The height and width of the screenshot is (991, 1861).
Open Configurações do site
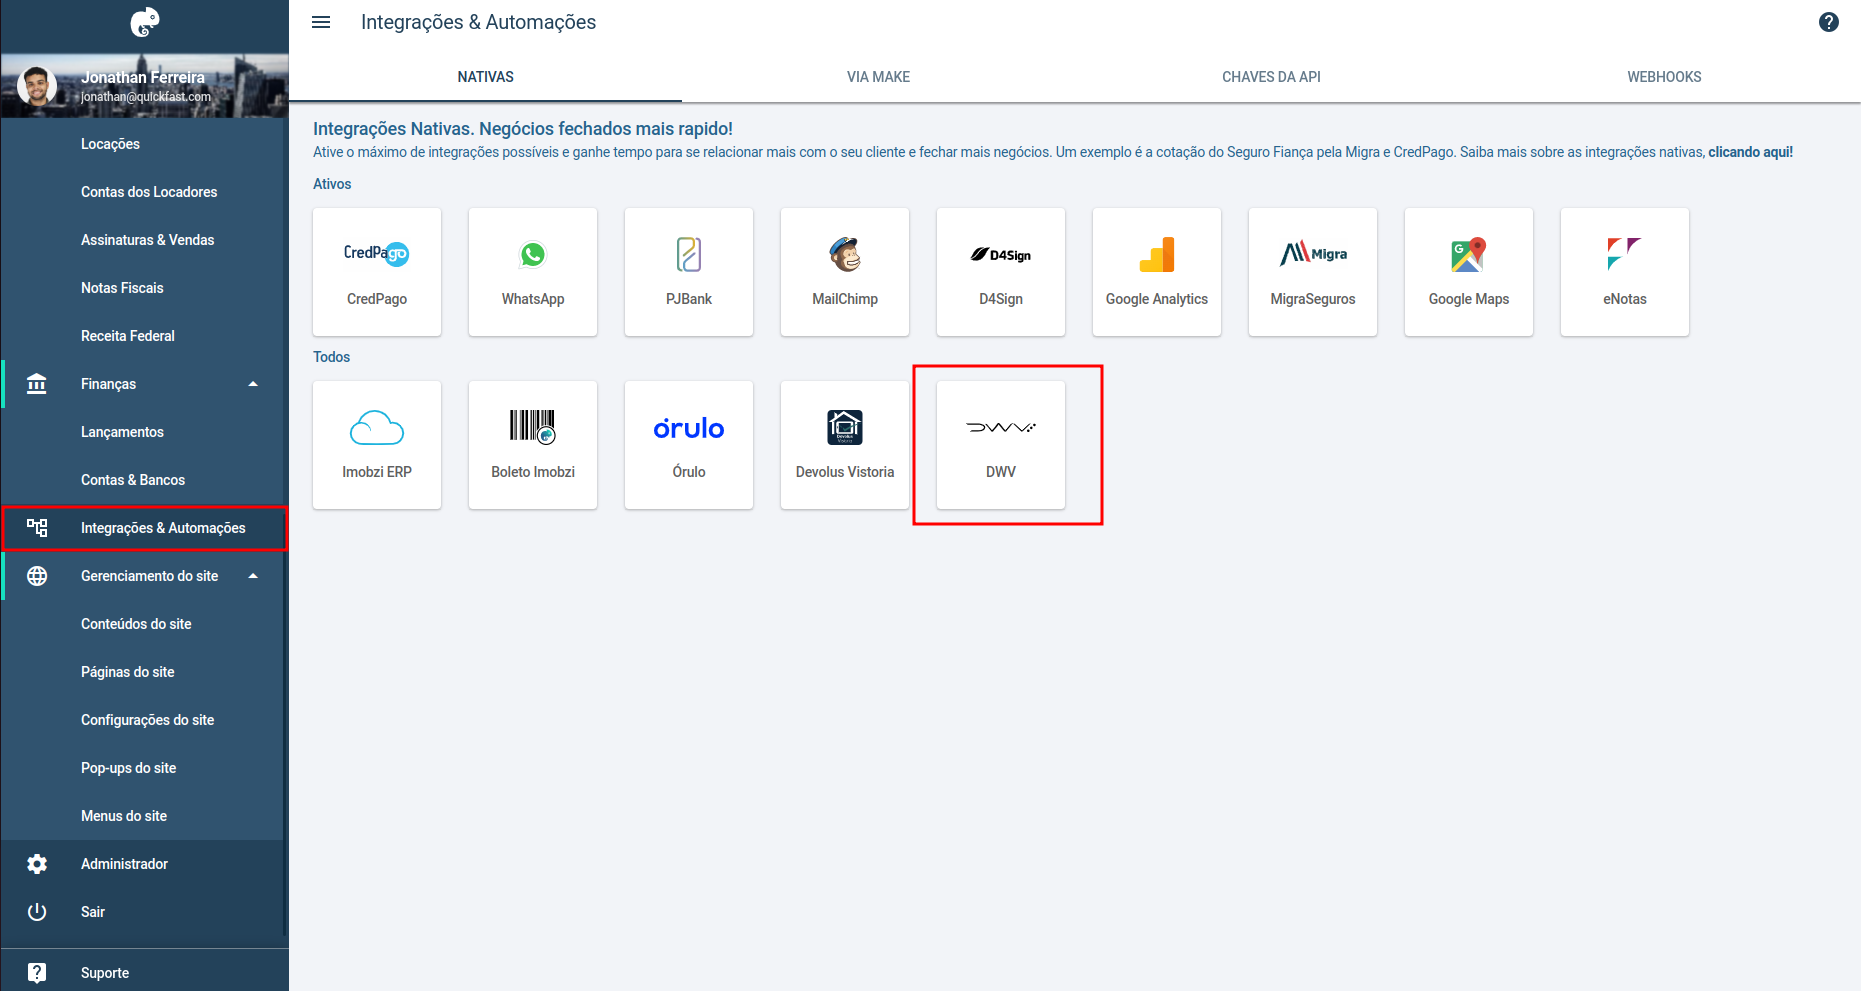(x=147, y=720)
